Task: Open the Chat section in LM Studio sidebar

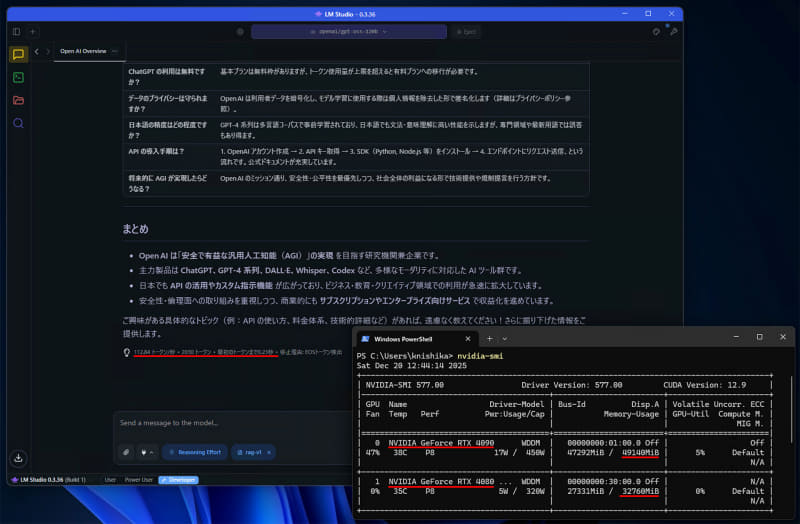Action: [x=18, y=54]
